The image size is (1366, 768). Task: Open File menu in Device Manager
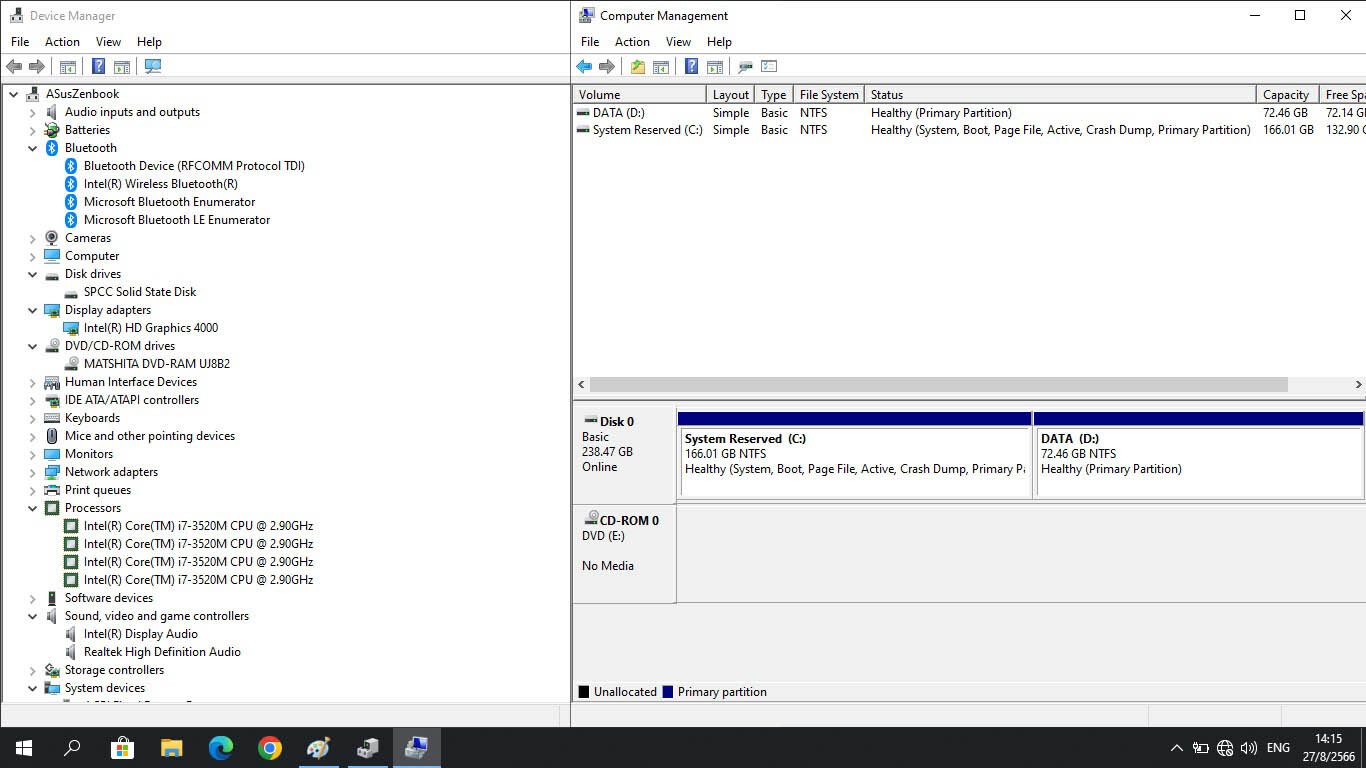tap(20, 42)
